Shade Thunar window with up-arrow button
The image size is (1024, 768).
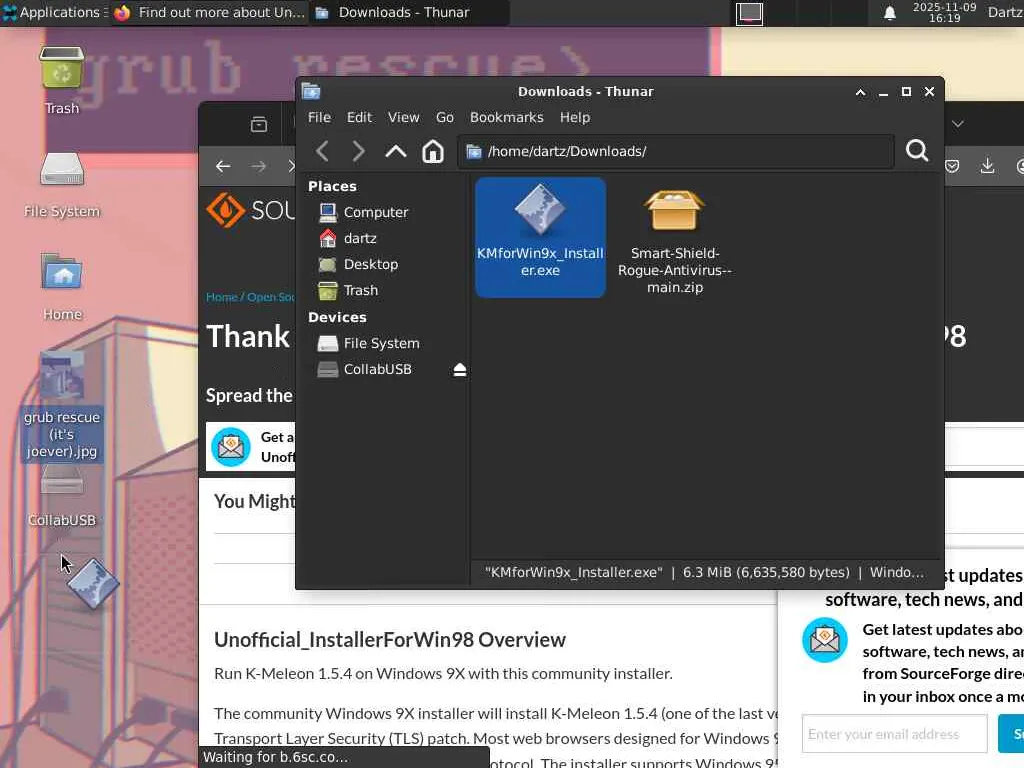(861, 92)
